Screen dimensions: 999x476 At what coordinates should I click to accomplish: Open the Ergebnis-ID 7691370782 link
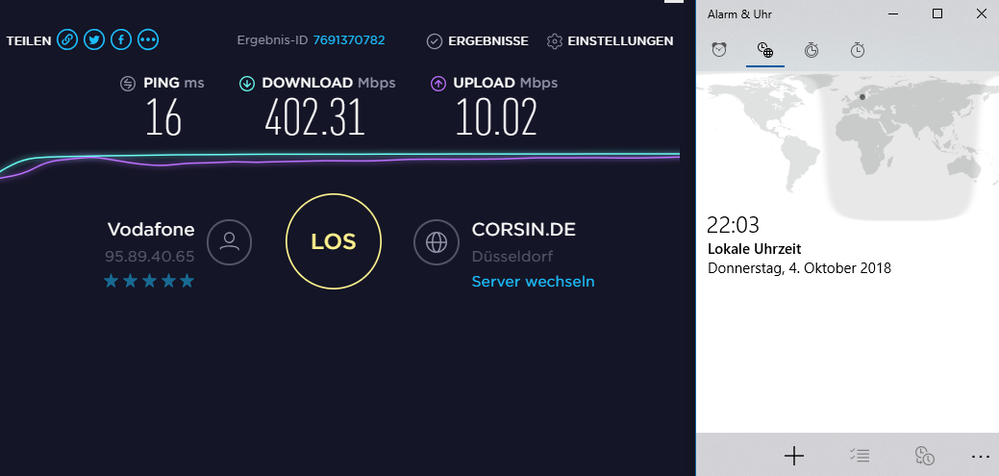348,40
